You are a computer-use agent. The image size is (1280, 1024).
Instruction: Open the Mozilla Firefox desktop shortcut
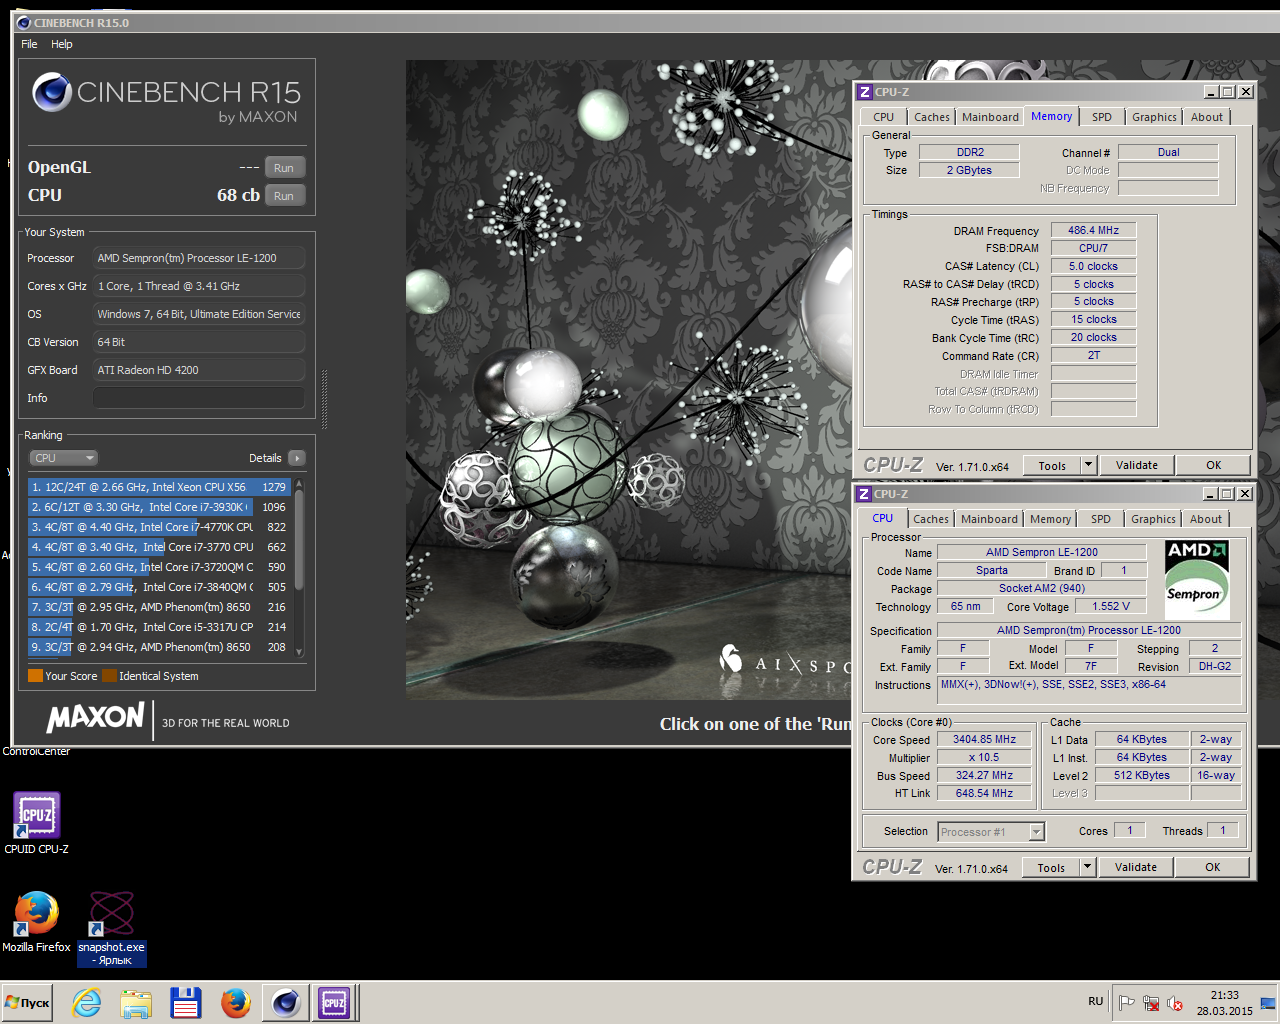(x=36, y=921)
